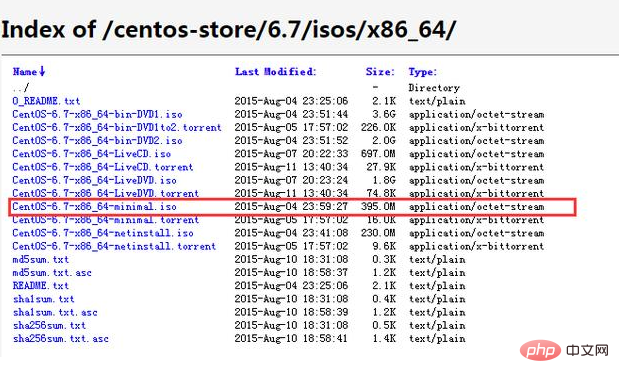The image size is (619, 383).
Task: Go up to the parent directory ../
Action: [x=21, y=88]
